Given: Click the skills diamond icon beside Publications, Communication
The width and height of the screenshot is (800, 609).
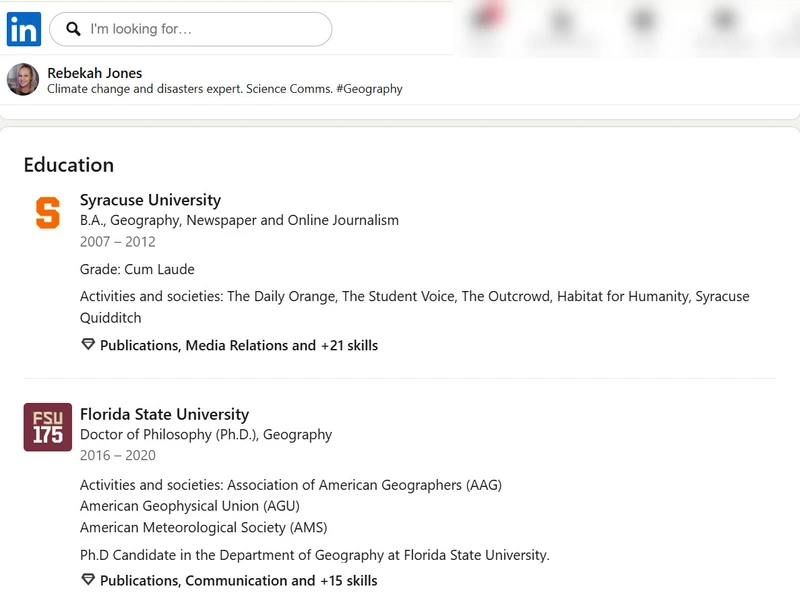Looking at the screenshot, I should (88, 579).
